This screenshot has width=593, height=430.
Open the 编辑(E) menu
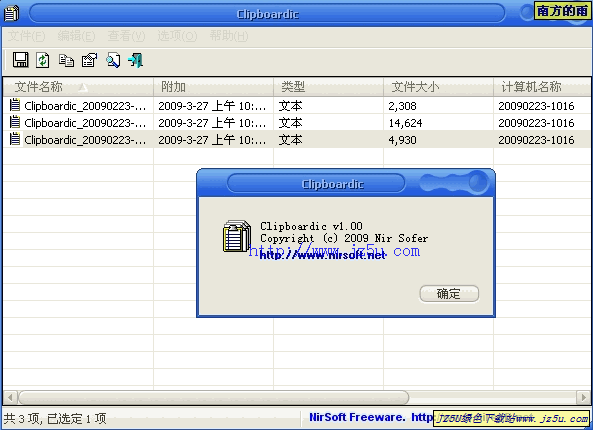[76, 36]
